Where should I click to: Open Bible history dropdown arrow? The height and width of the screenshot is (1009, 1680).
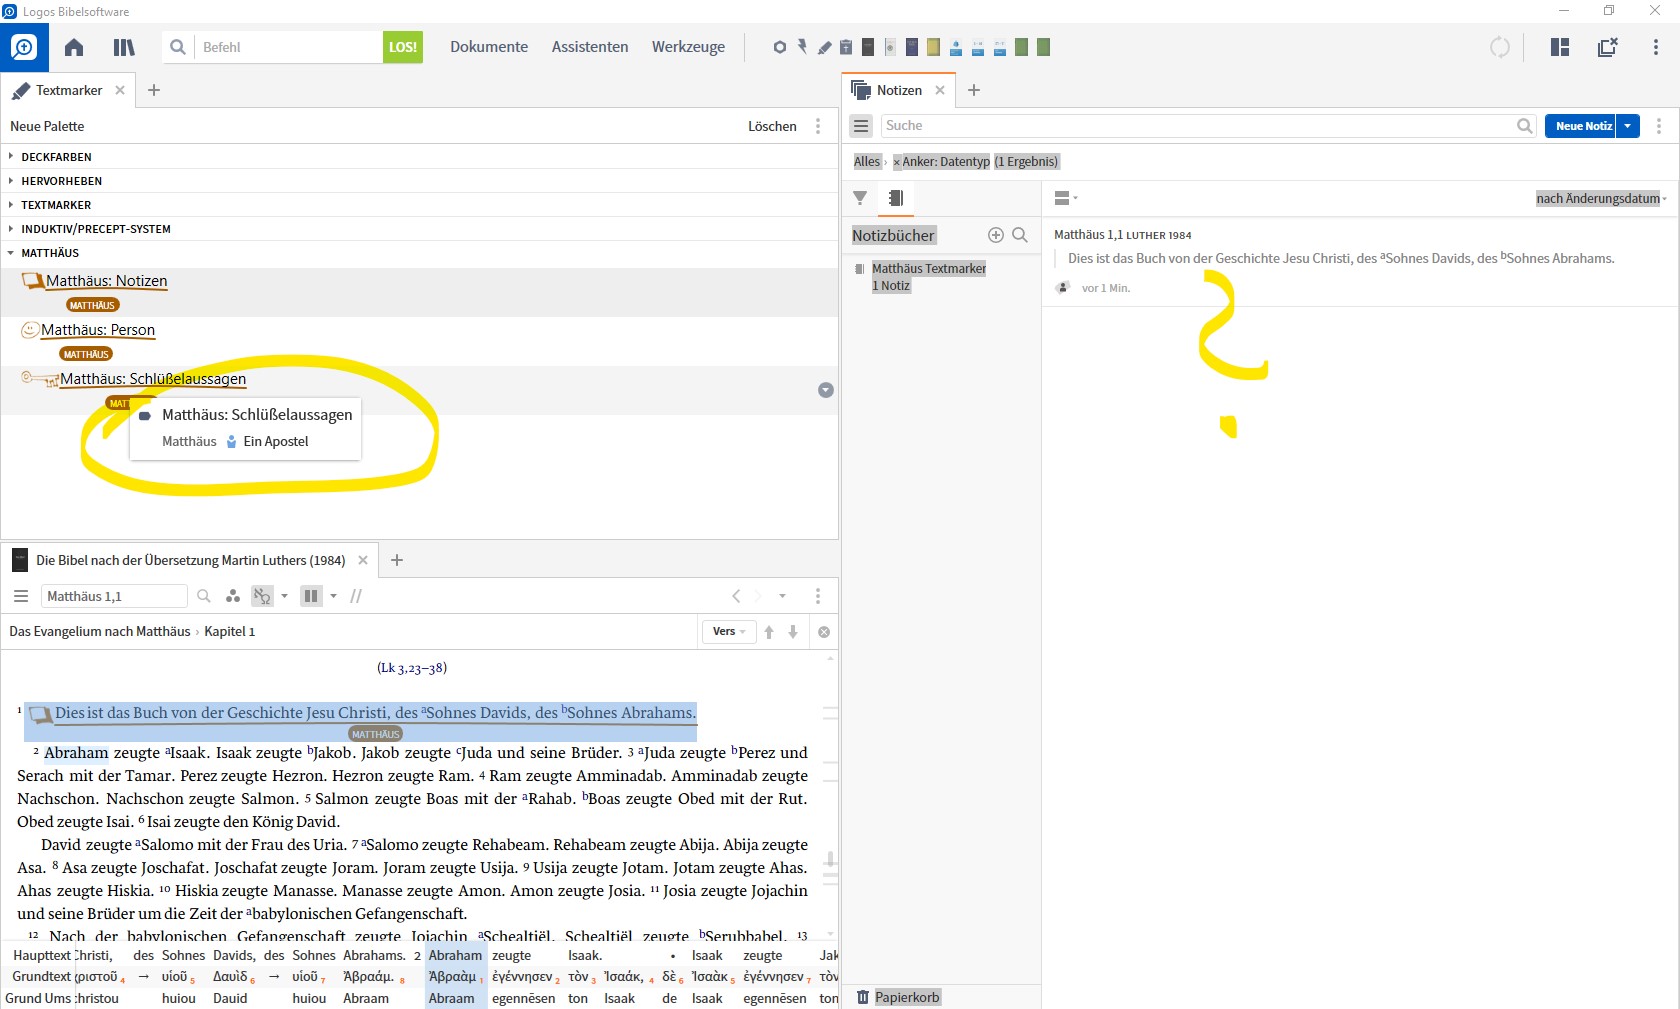point(783,596)
